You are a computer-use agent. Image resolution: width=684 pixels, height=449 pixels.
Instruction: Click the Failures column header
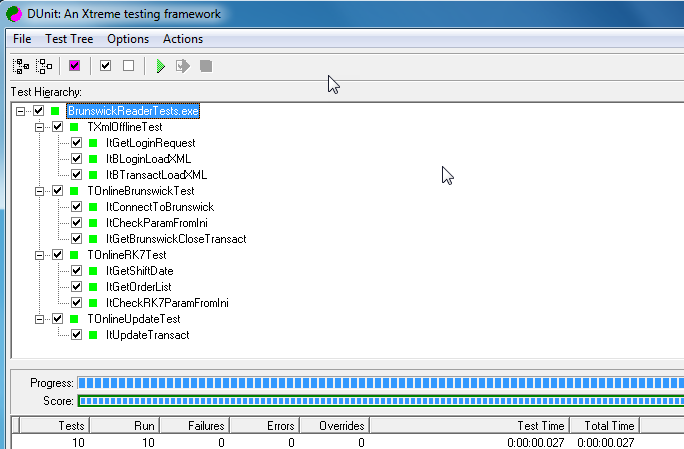click(206, 426)
